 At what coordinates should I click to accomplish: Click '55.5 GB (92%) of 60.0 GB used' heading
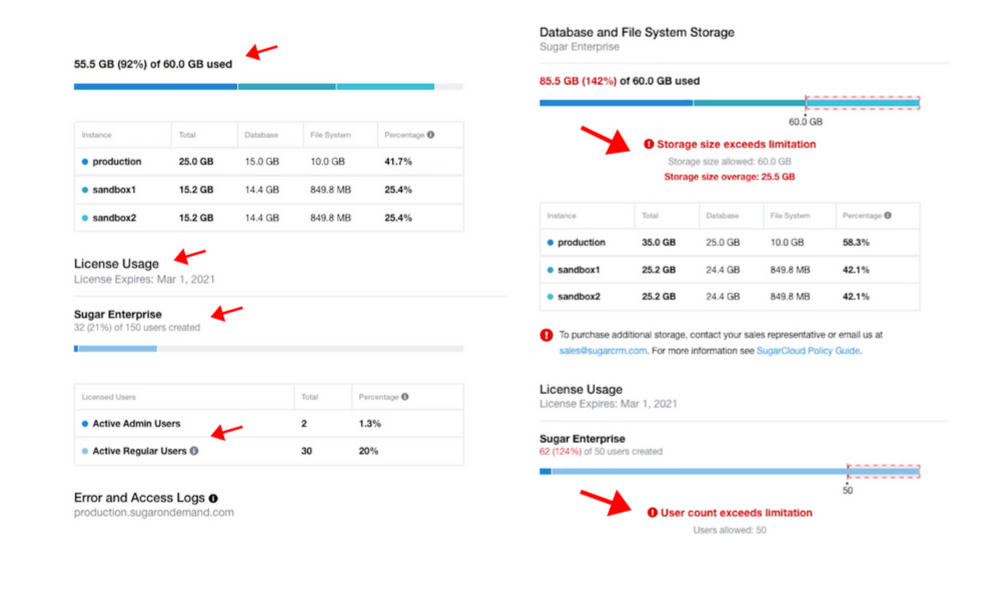point(153,64)
